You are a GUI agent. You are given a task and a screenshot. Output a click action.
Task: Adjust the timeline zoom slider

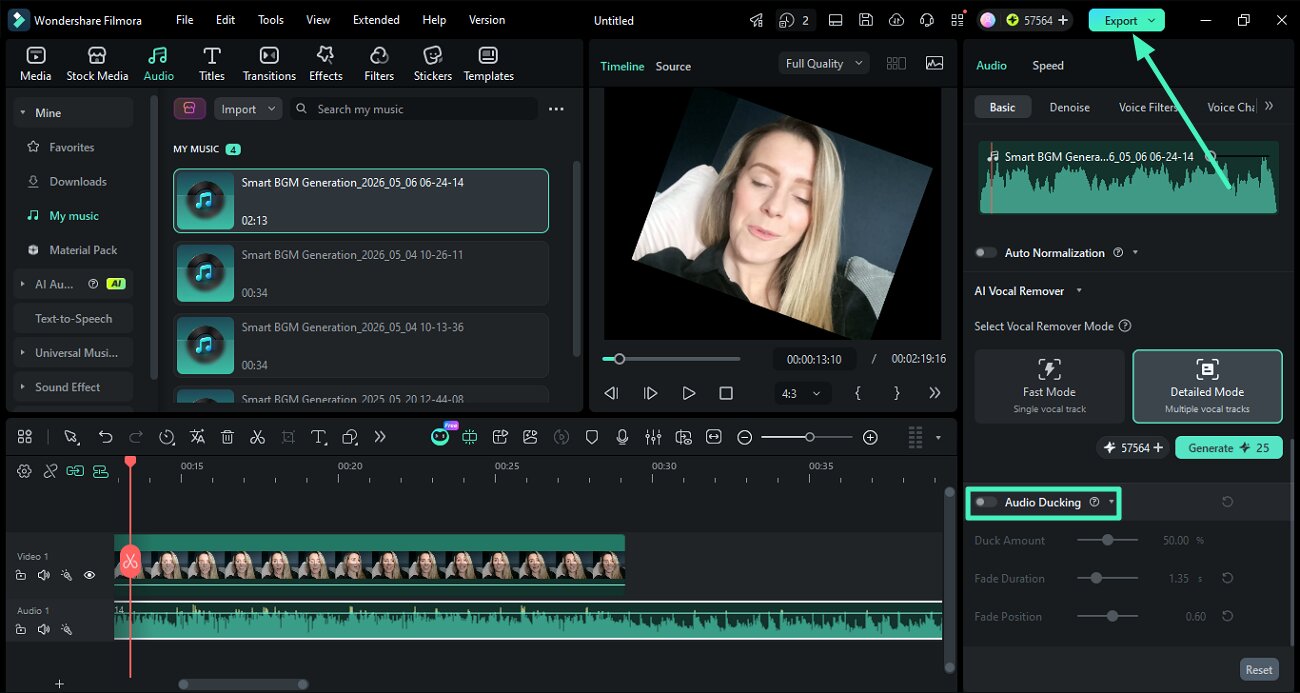coord(809,437)
